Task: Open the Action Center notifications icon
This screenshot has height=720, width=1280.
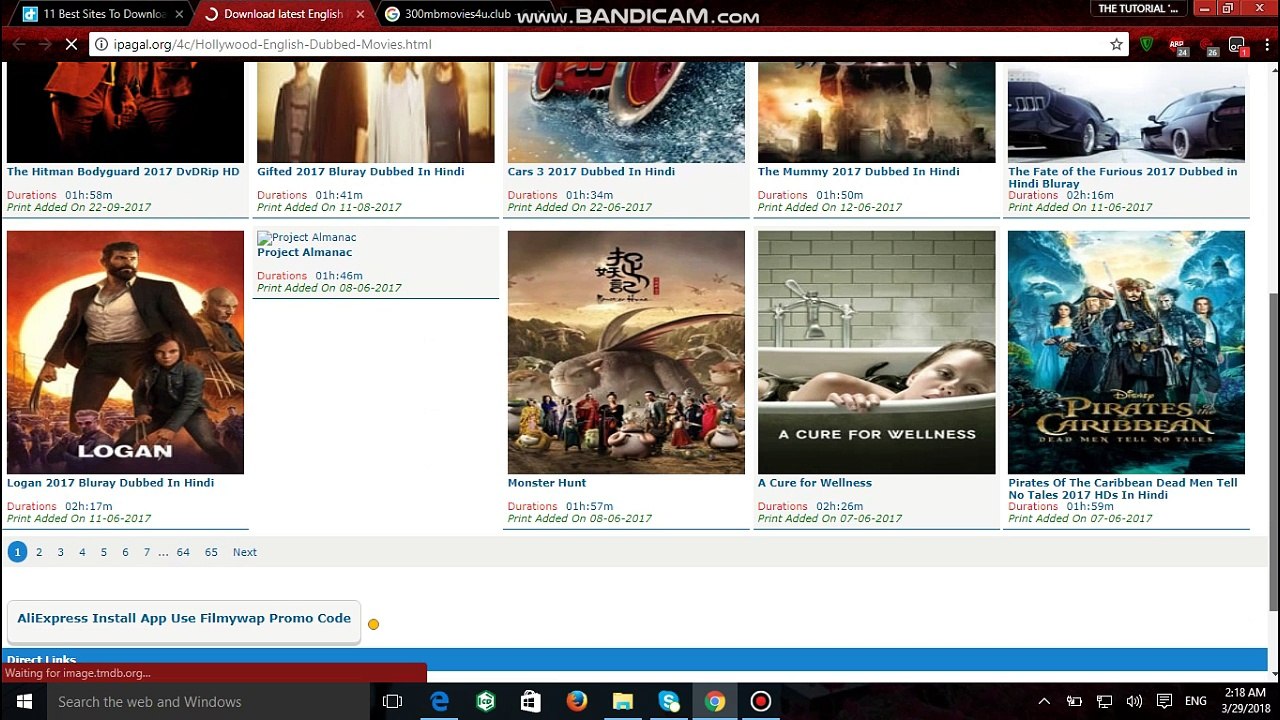Action: point(1164,701)
